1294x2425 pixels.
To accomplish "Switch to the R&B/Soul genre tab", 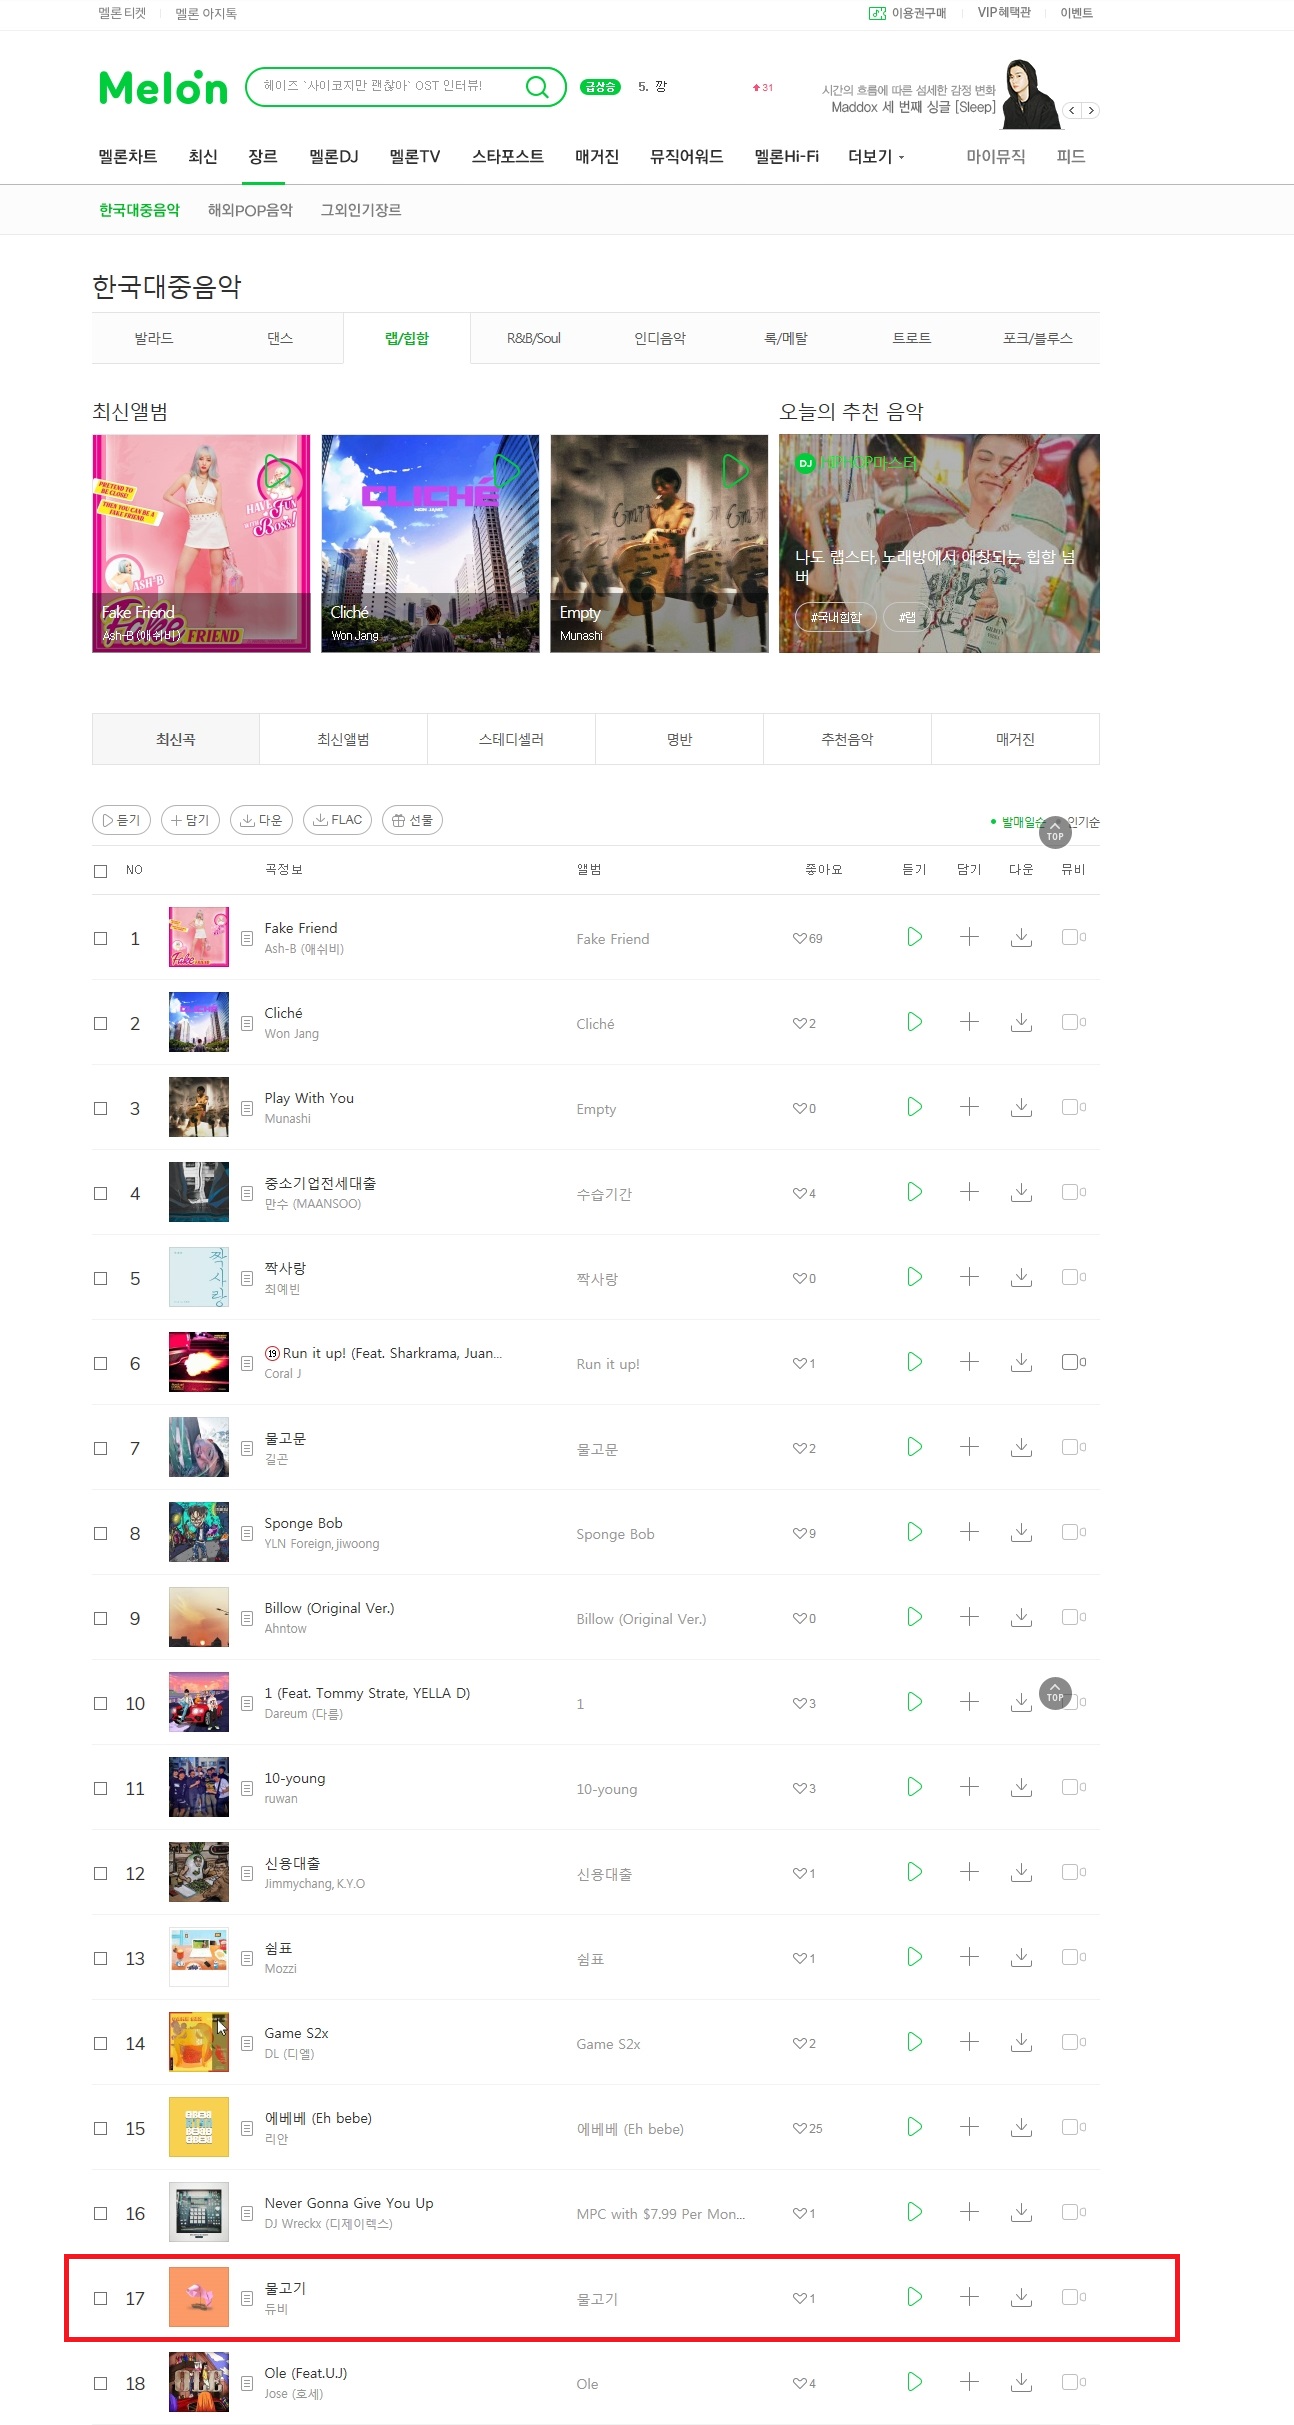I will pos(533,338).
